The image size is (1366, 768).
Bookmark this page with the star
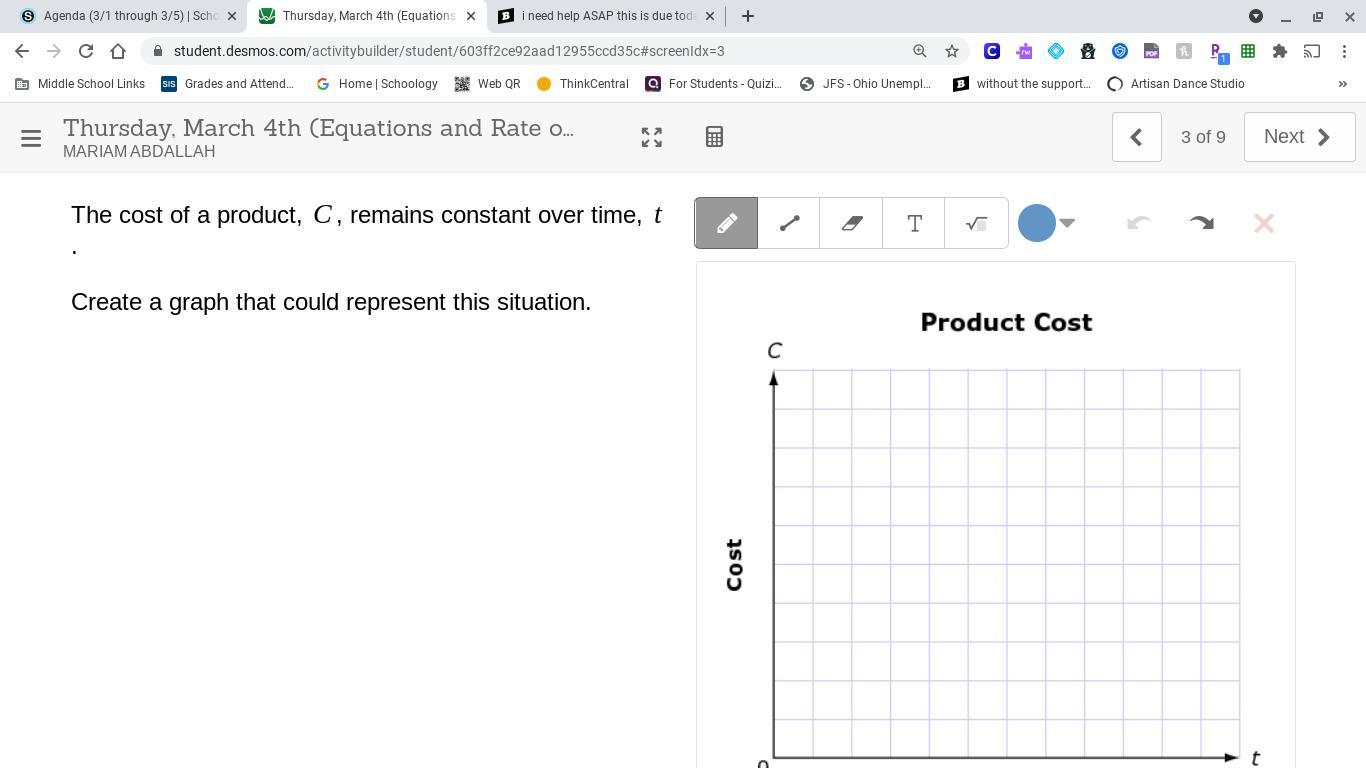click(x=952, y=51)
